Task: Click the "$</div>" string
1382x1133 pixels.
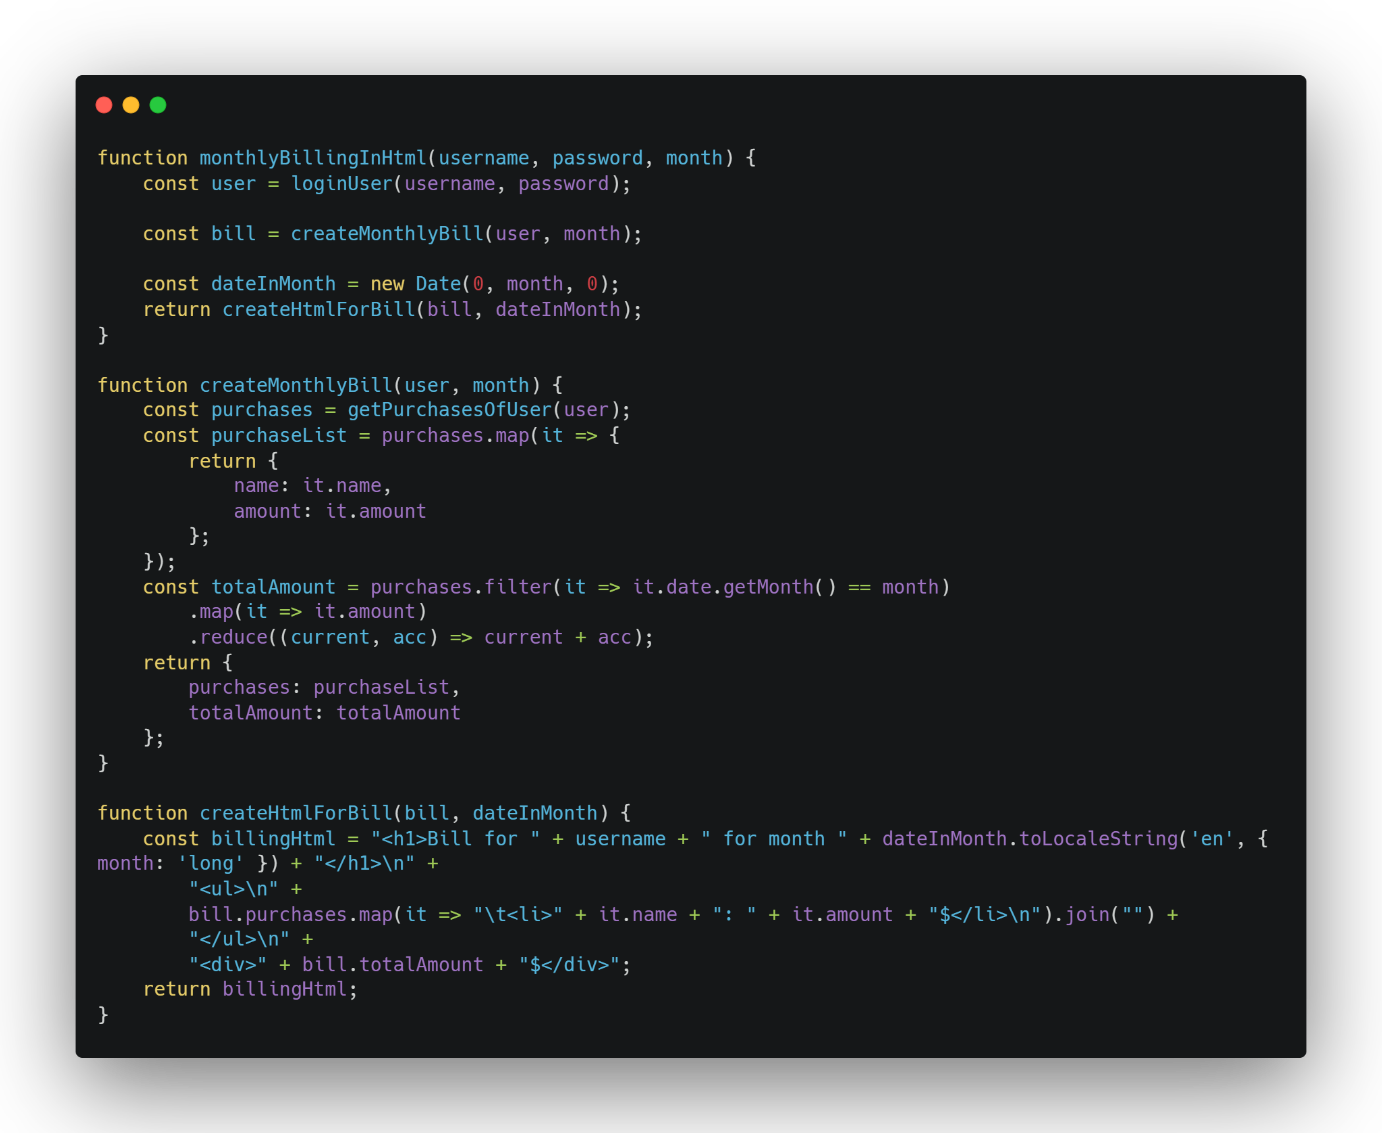Action: (x=569, y=965)
